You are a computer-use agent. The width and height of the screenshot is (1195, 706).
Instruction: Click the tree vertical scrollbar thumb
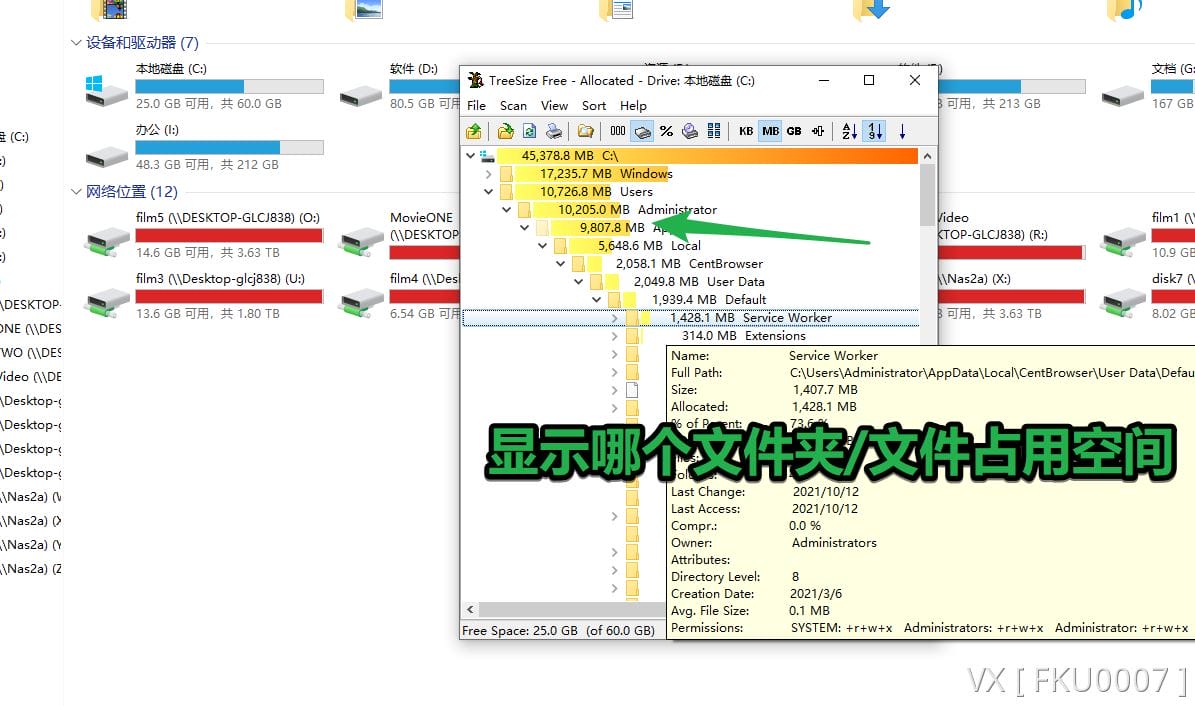tap(927, 194)
